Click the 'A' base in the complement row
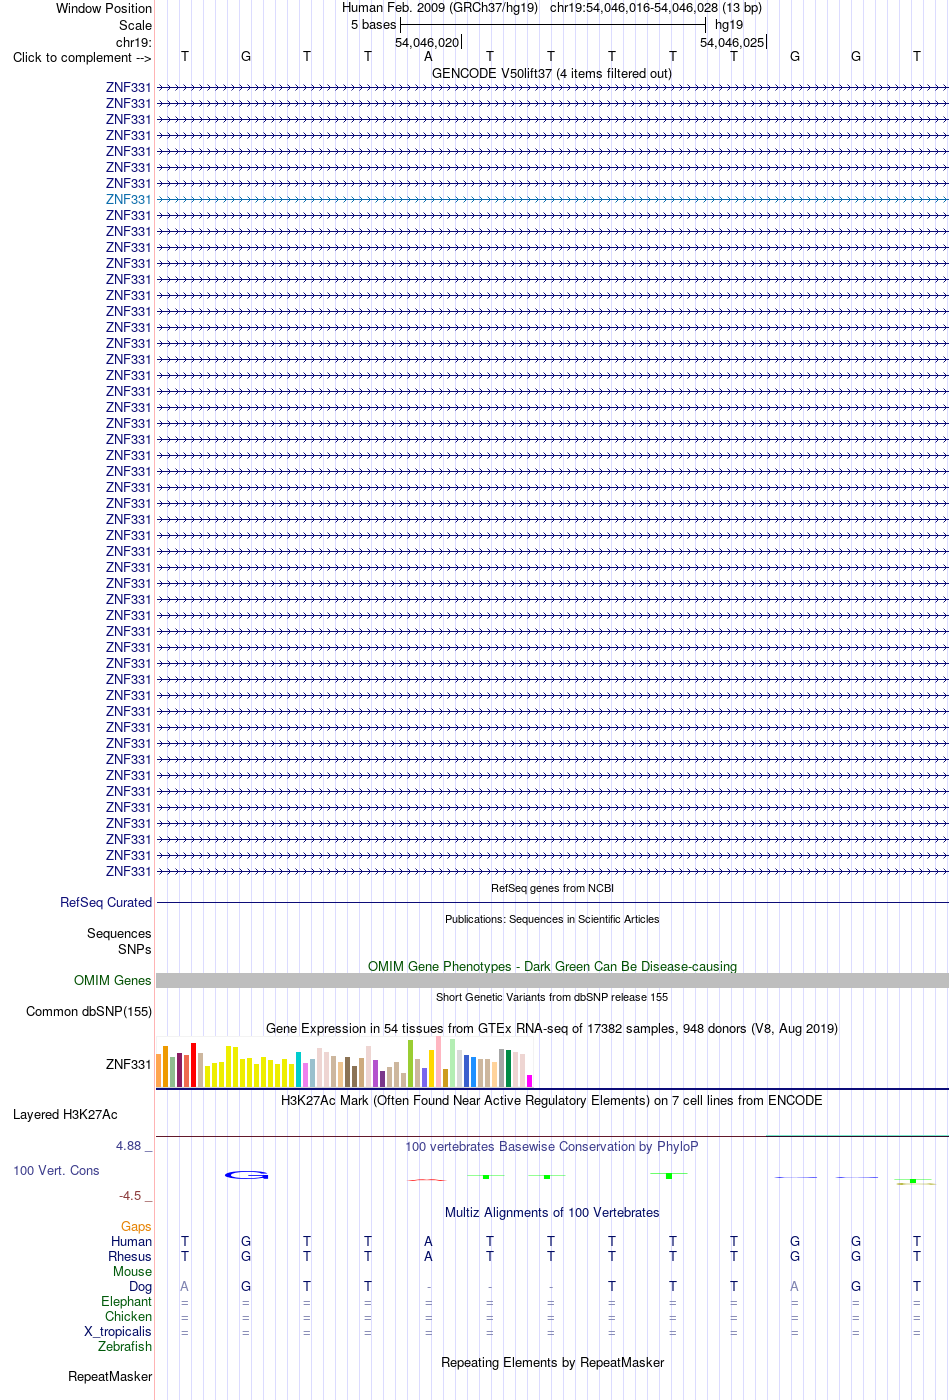Image resolution: width=950 pixels, height=1400 pixels. point(428,56)
